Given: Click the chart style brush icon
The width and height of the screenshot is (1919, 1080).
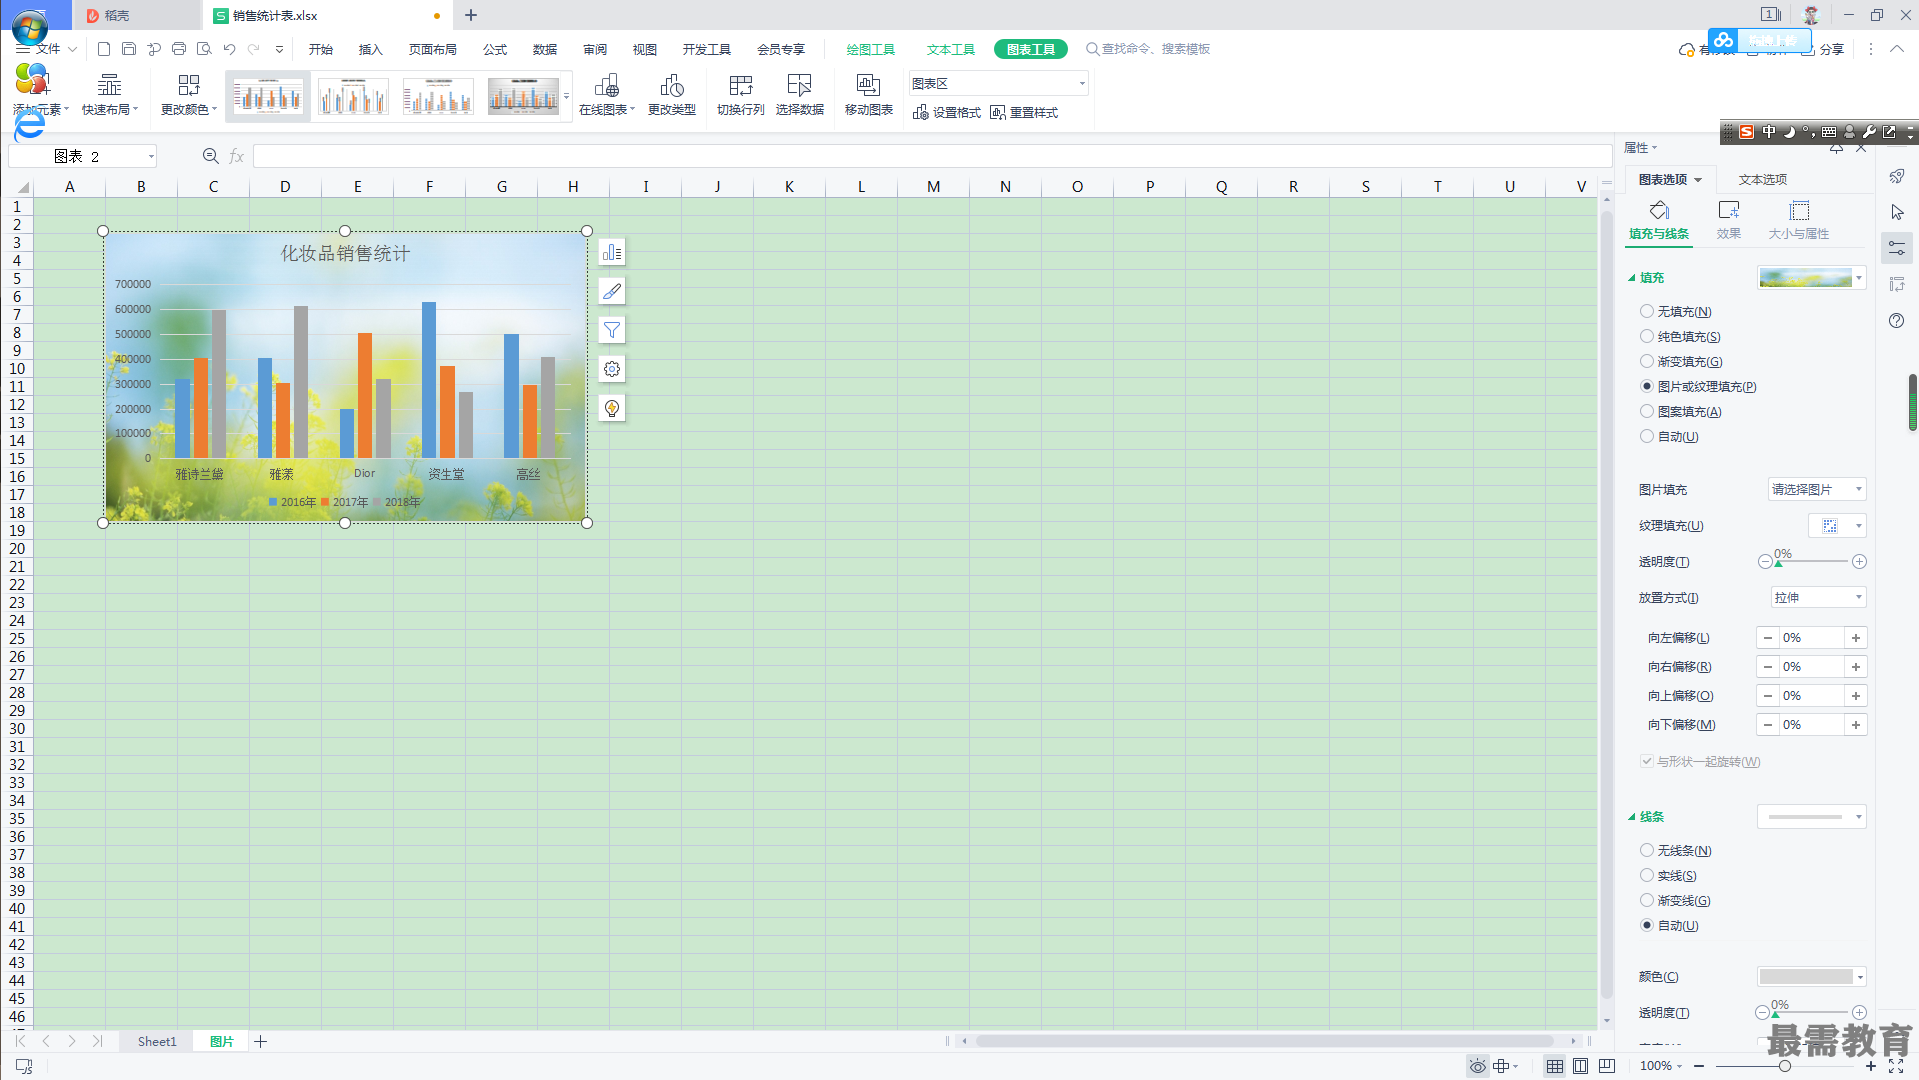Looking at the screenshot, I should point(612,291).
